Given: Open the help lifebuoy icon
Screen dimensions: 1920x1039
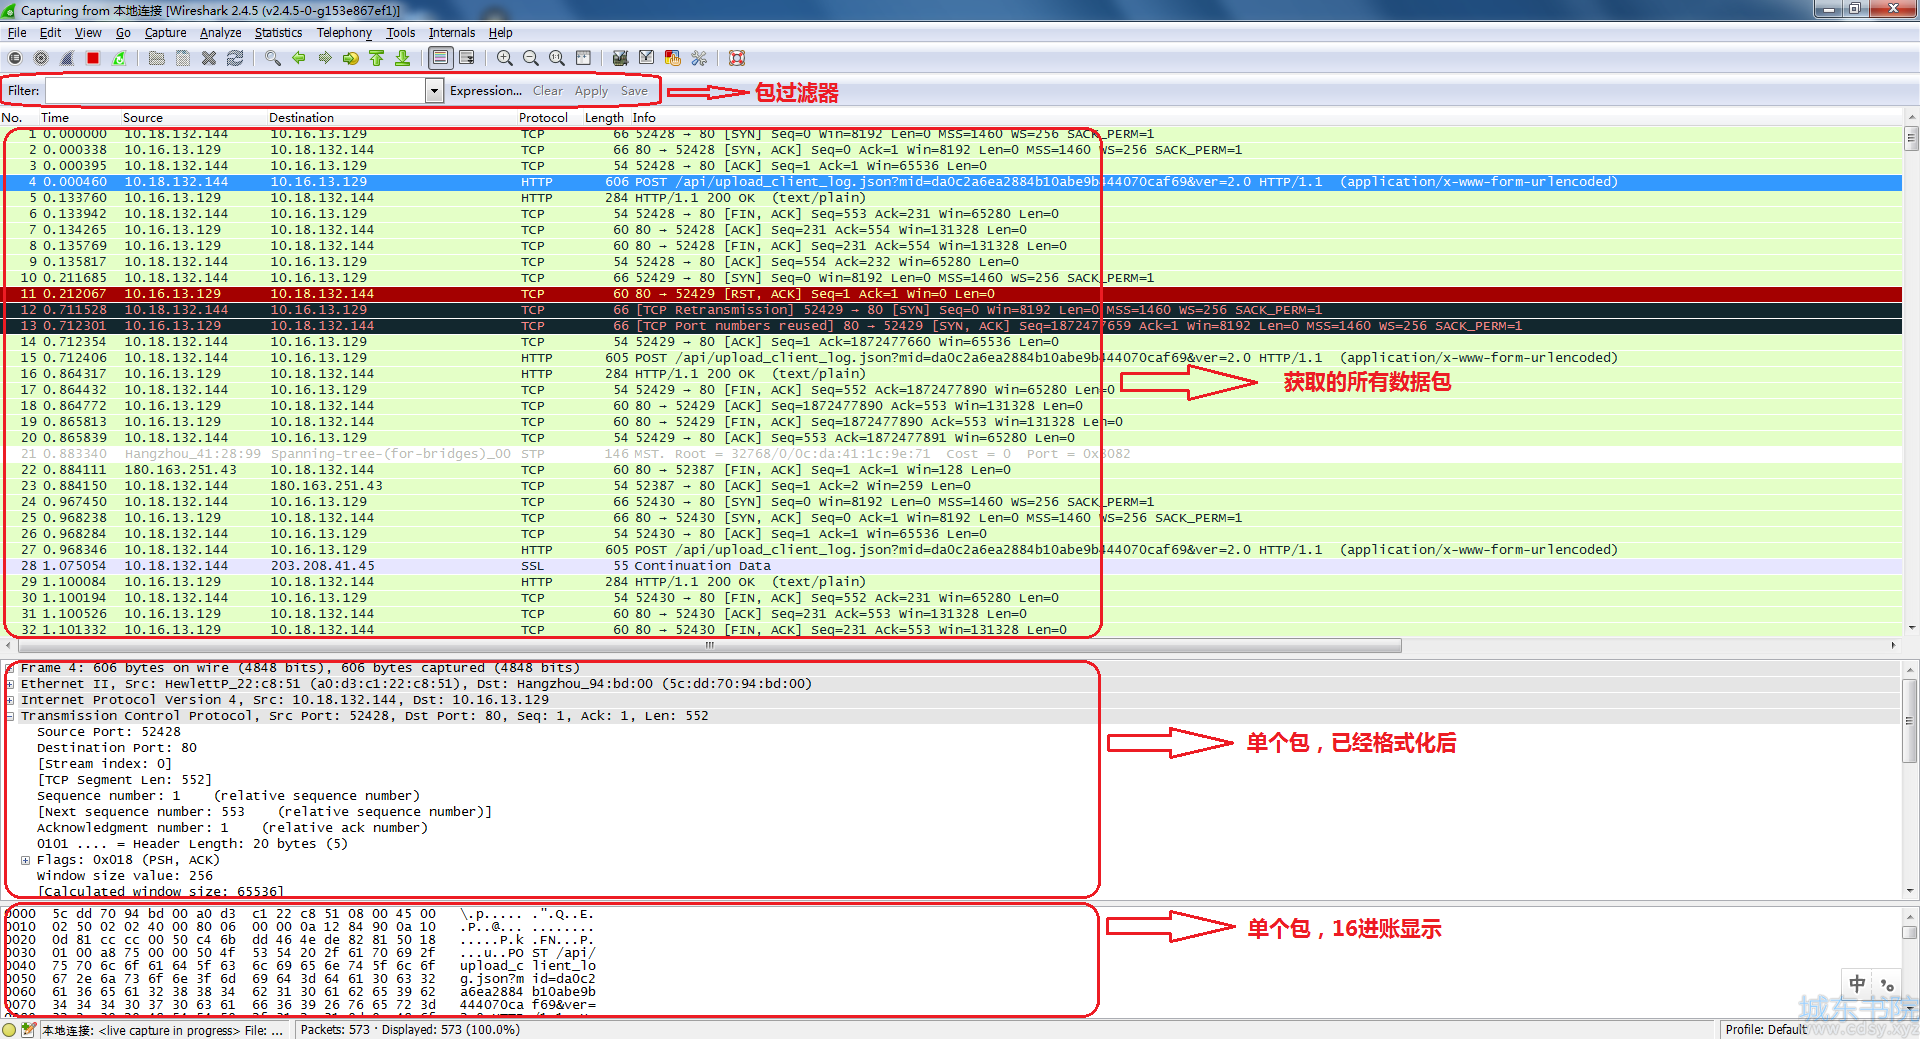Looking at the screenshot, I should coord(737,58).
